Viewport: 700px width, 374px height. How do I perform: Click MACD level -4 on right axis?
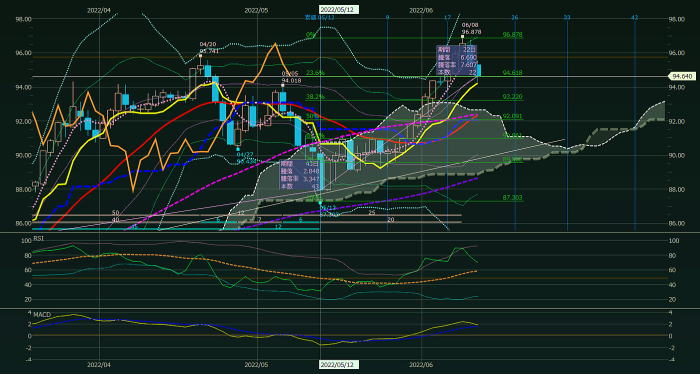[x=672, y=360]
